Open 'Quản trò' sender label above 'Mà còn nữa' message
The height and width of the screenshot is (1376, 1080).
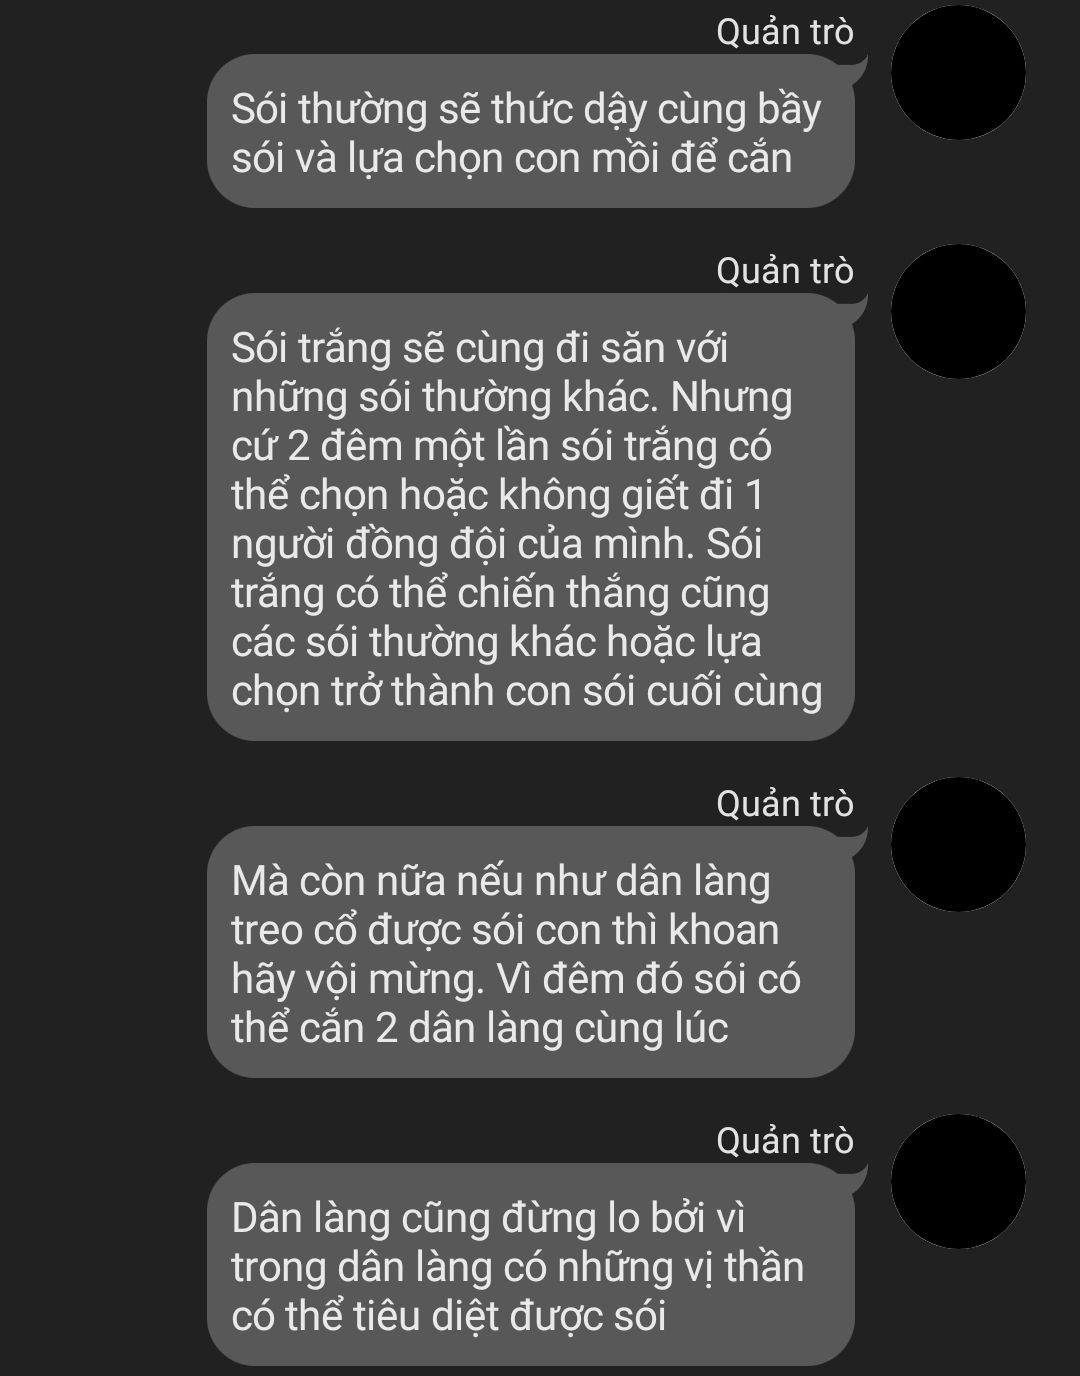click(785, 804)
